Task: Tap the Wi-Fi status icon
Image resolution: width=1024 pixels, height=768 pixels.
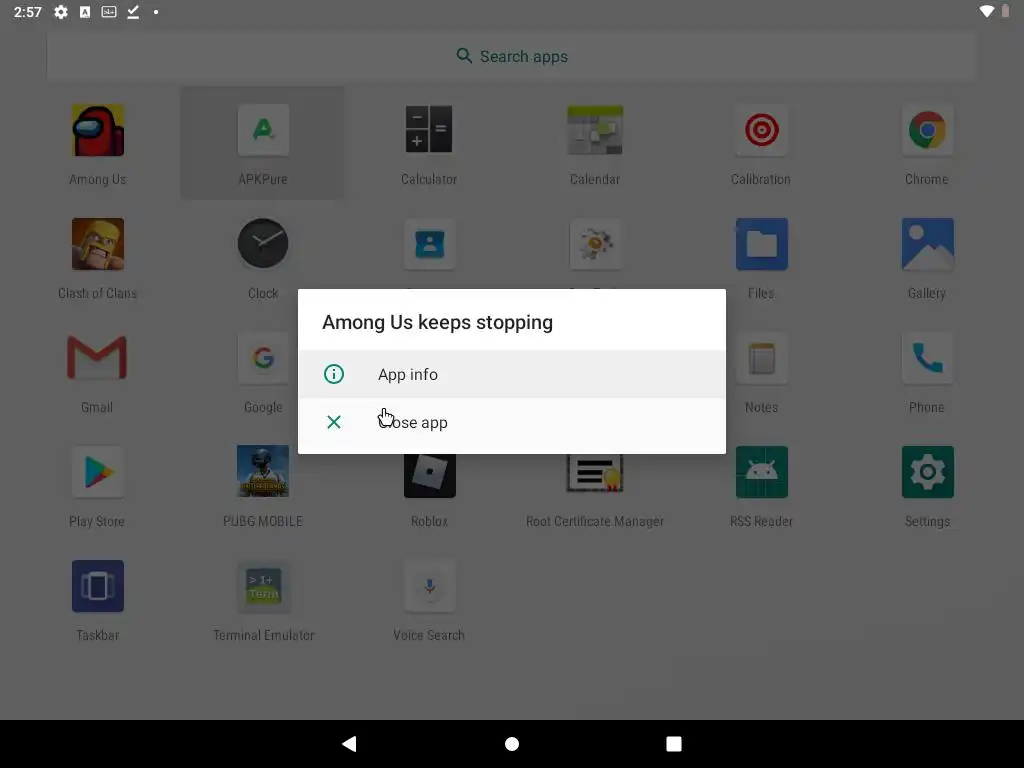Action: coord(986,11)
